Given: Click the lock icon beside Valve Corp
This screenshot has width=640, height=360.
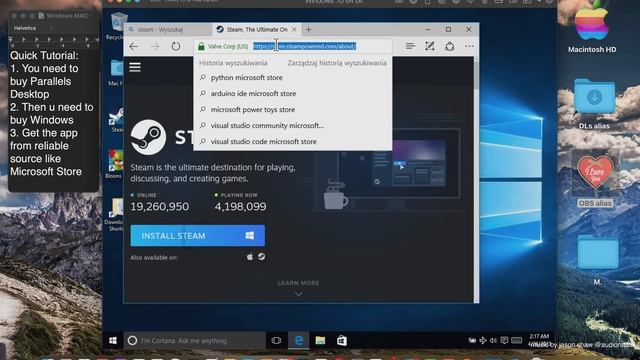Looking at the screenshot, I should click(201, 46).
